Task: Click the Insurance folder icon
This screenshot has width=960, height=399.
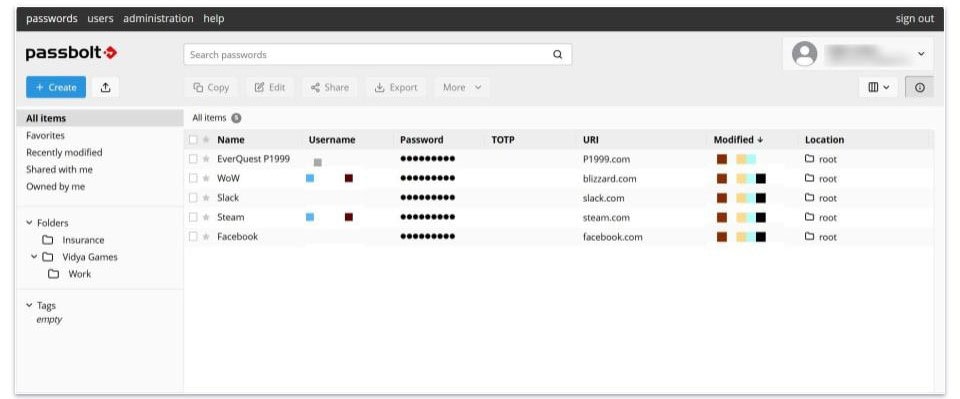Action: (47, 240)
